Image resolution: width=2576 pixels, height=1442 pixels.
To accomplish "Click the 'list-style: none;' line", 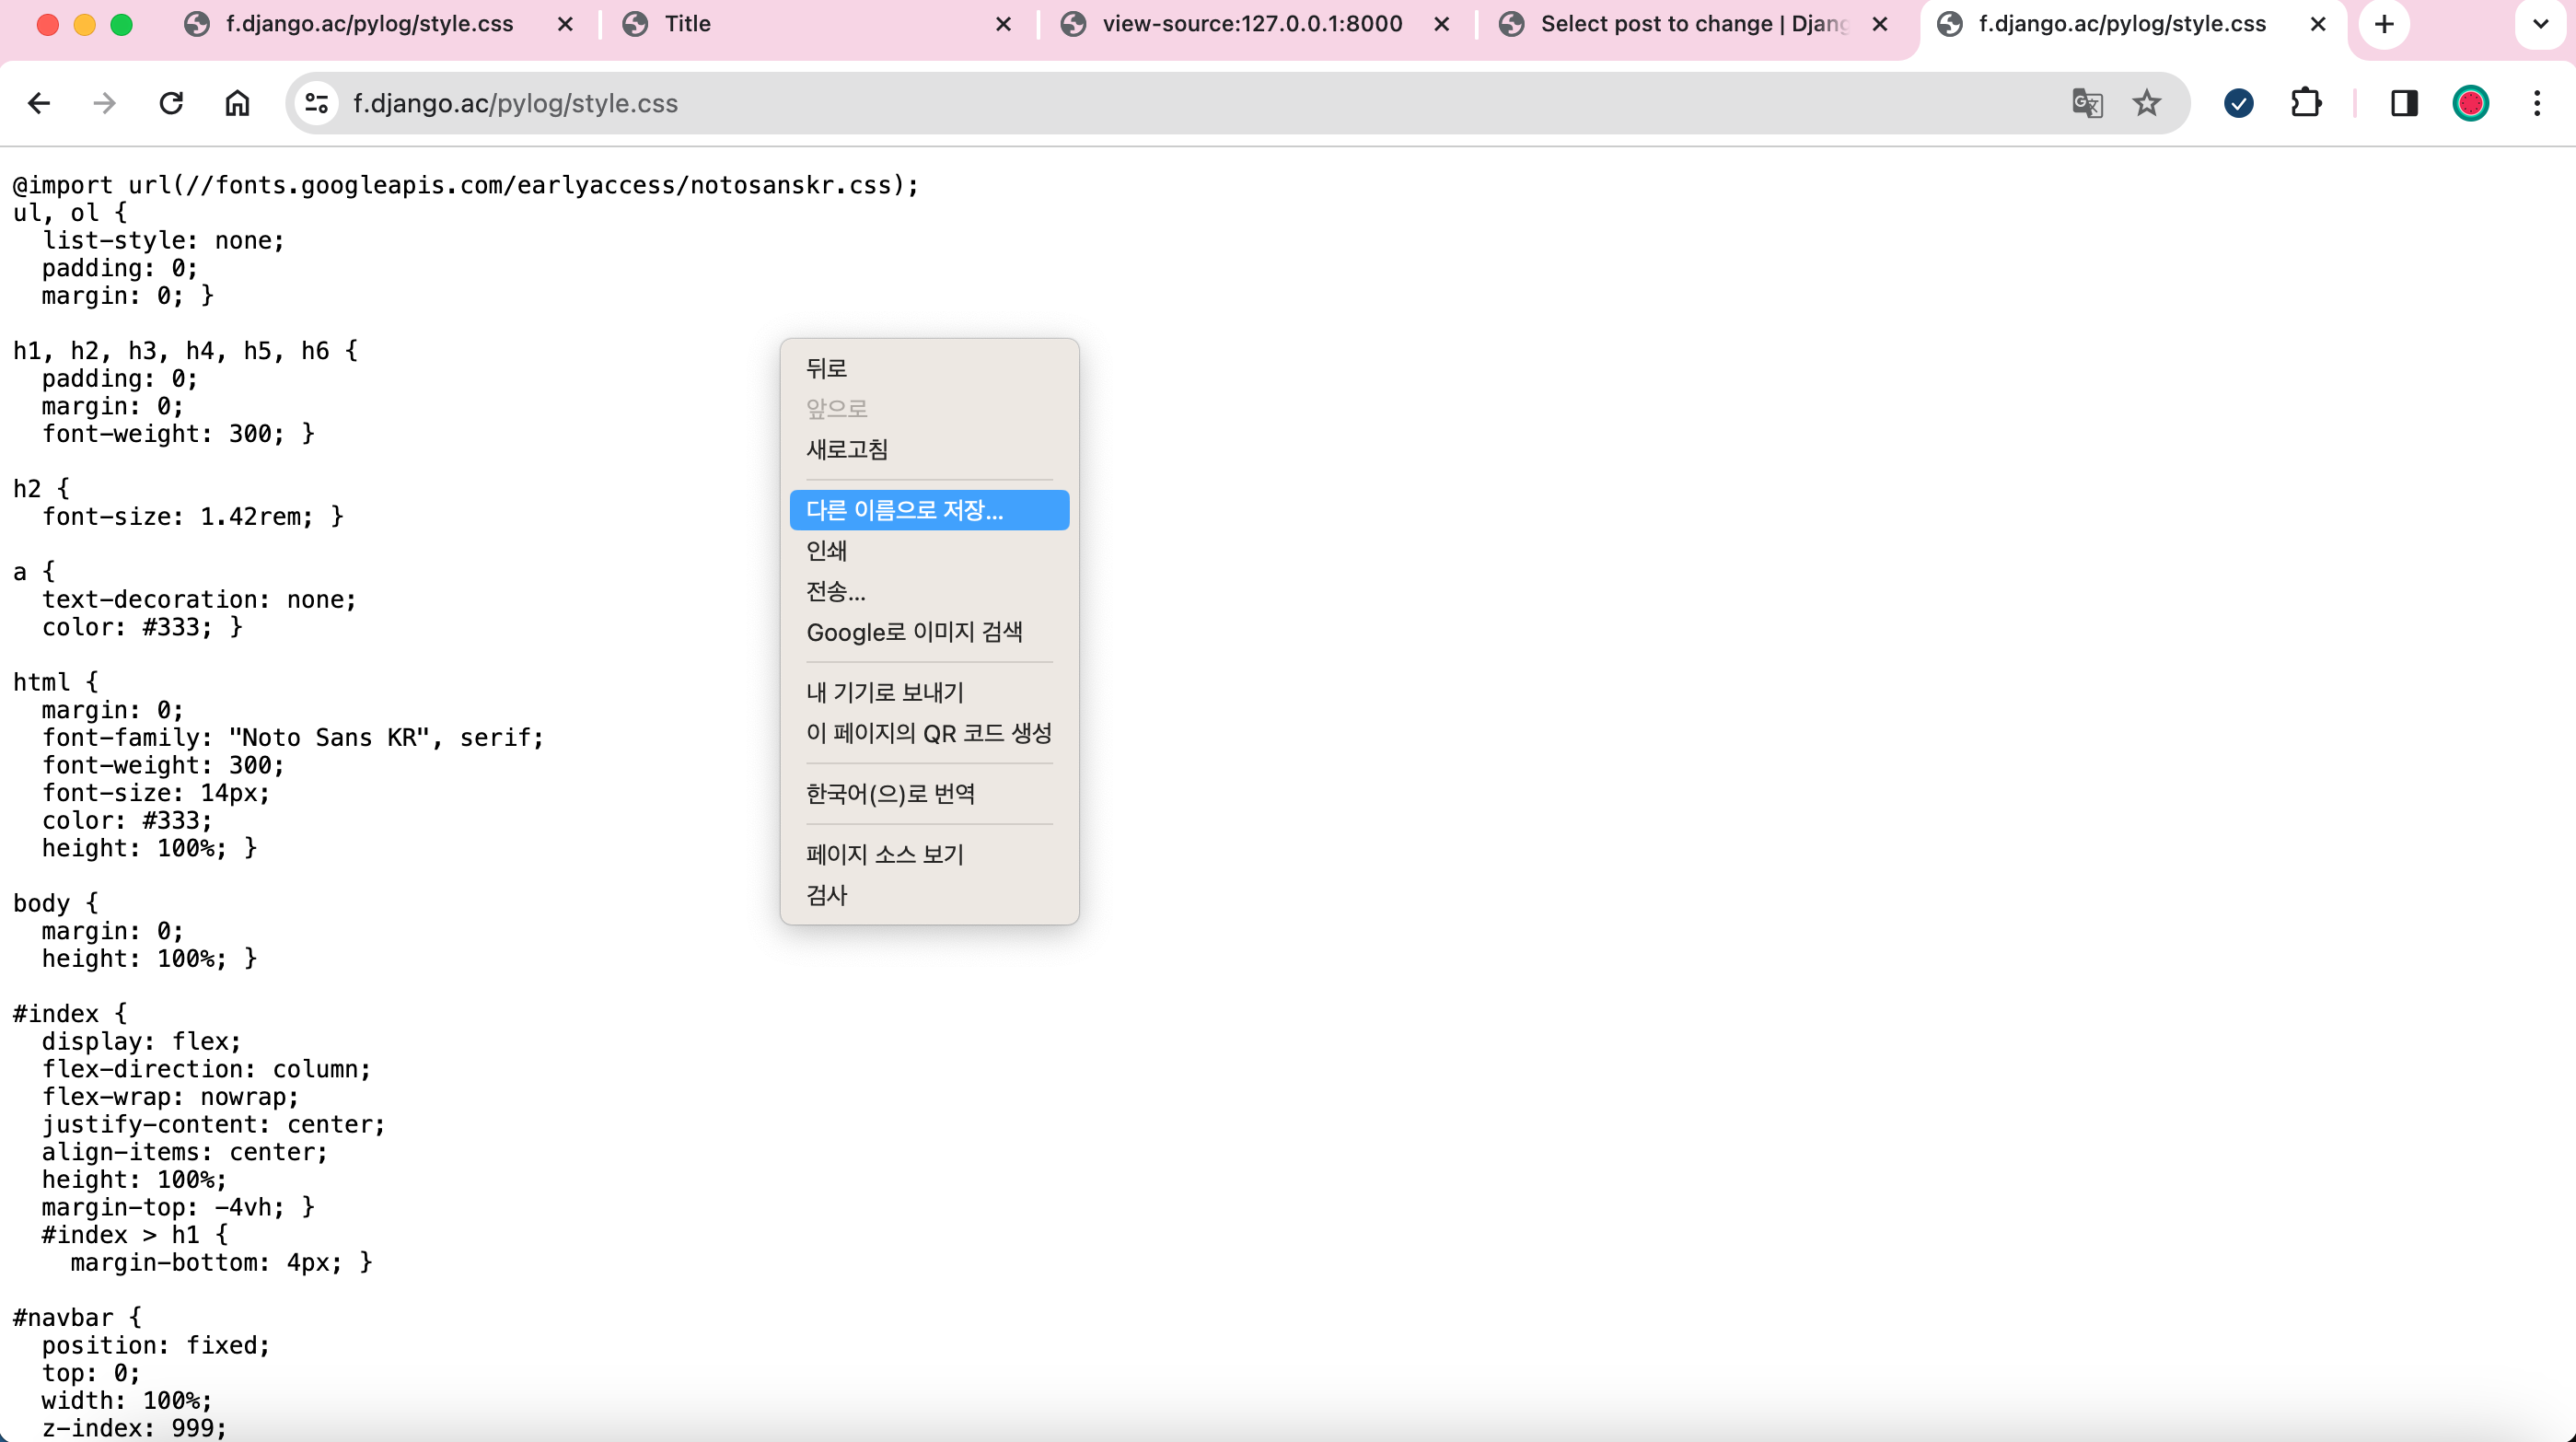I will tap(163, 240).
